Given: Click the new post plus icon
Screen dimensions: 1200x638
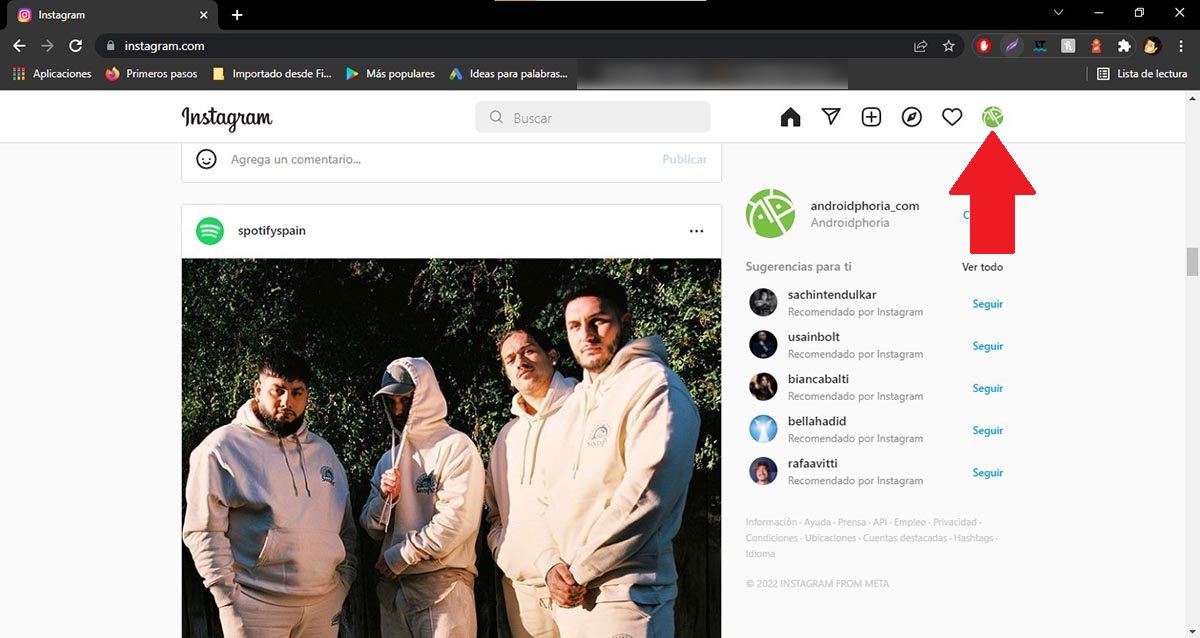Looking at the screenshot, I should pyautogui.click(x=871, y=118).
